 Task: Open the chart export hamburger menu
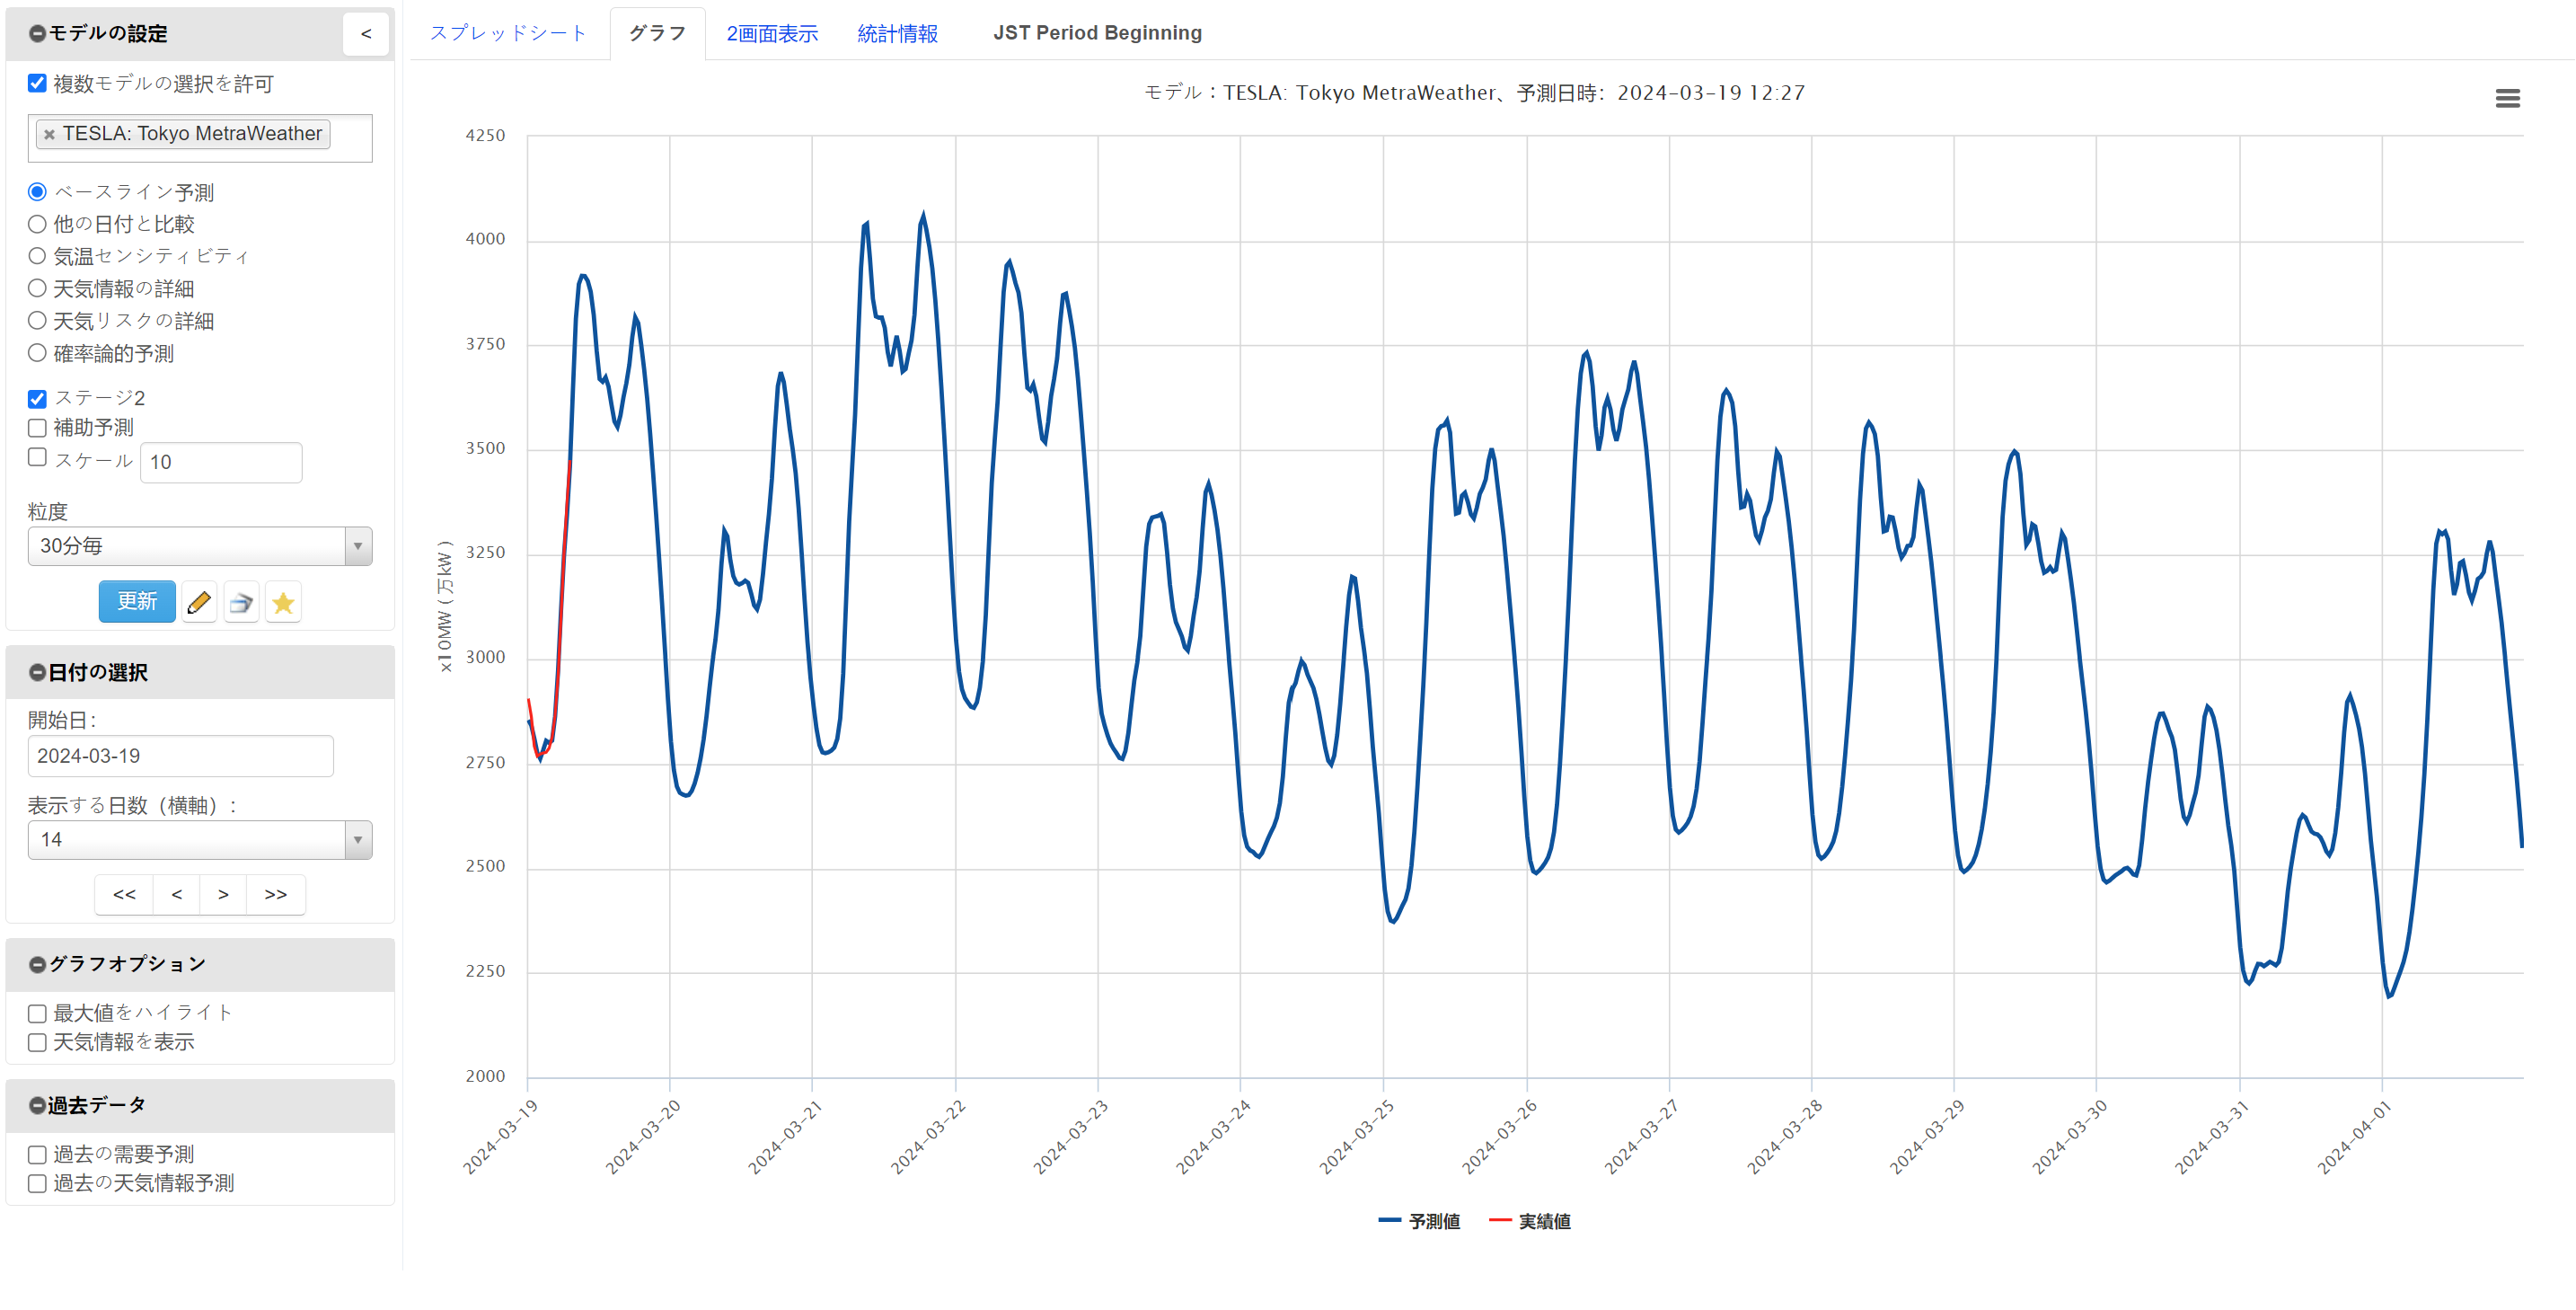coord(2508,97)
